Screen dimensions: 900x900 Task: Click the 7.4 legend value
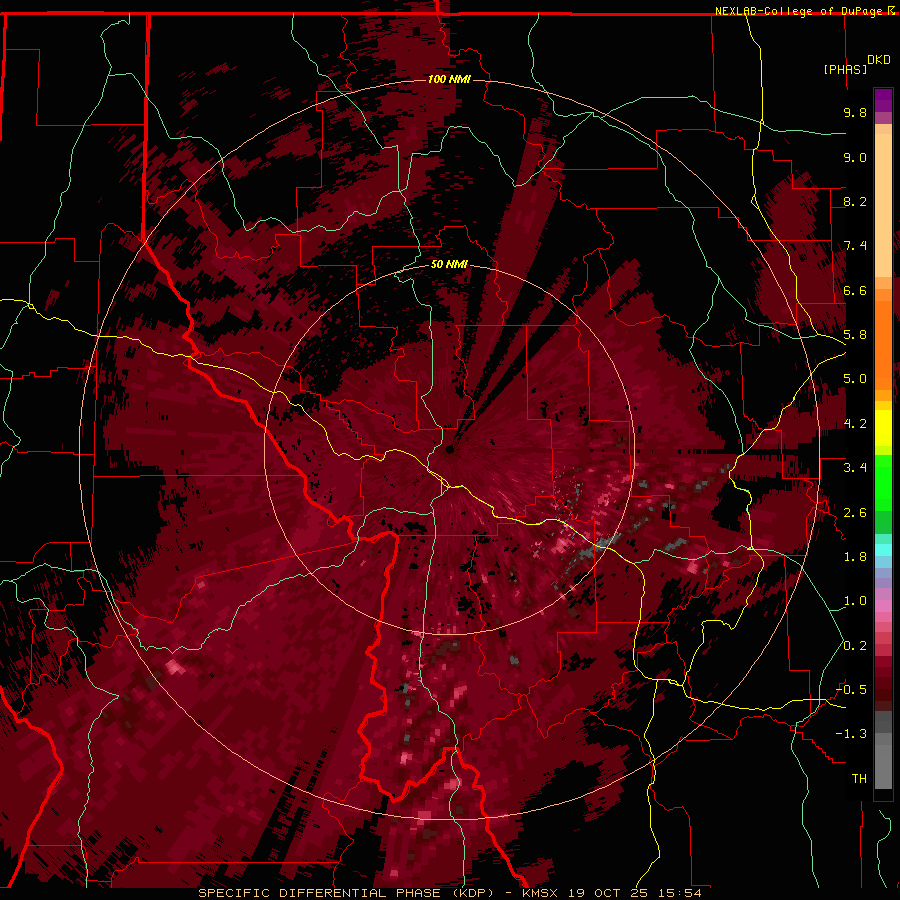(855, 246)
